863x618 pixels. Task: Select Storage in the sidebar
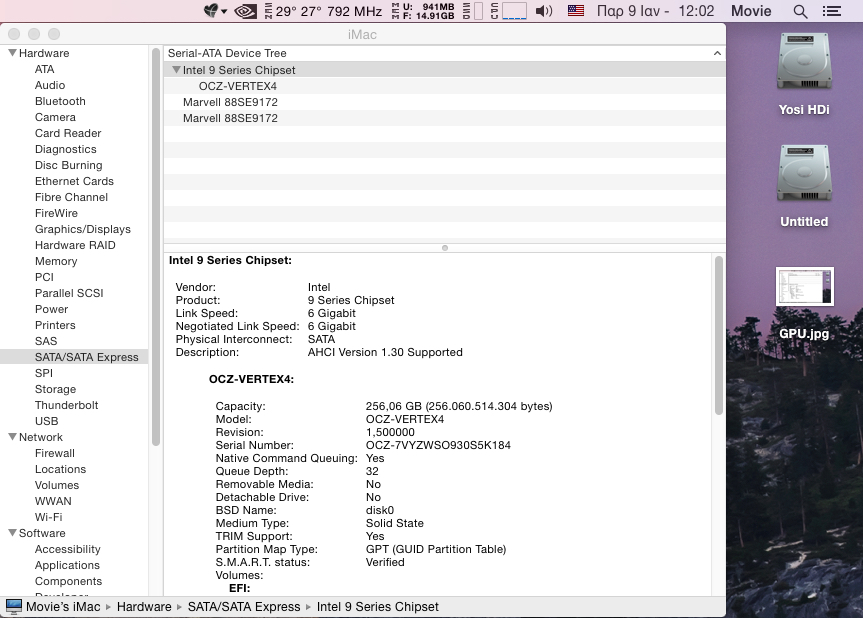[55, 389]
